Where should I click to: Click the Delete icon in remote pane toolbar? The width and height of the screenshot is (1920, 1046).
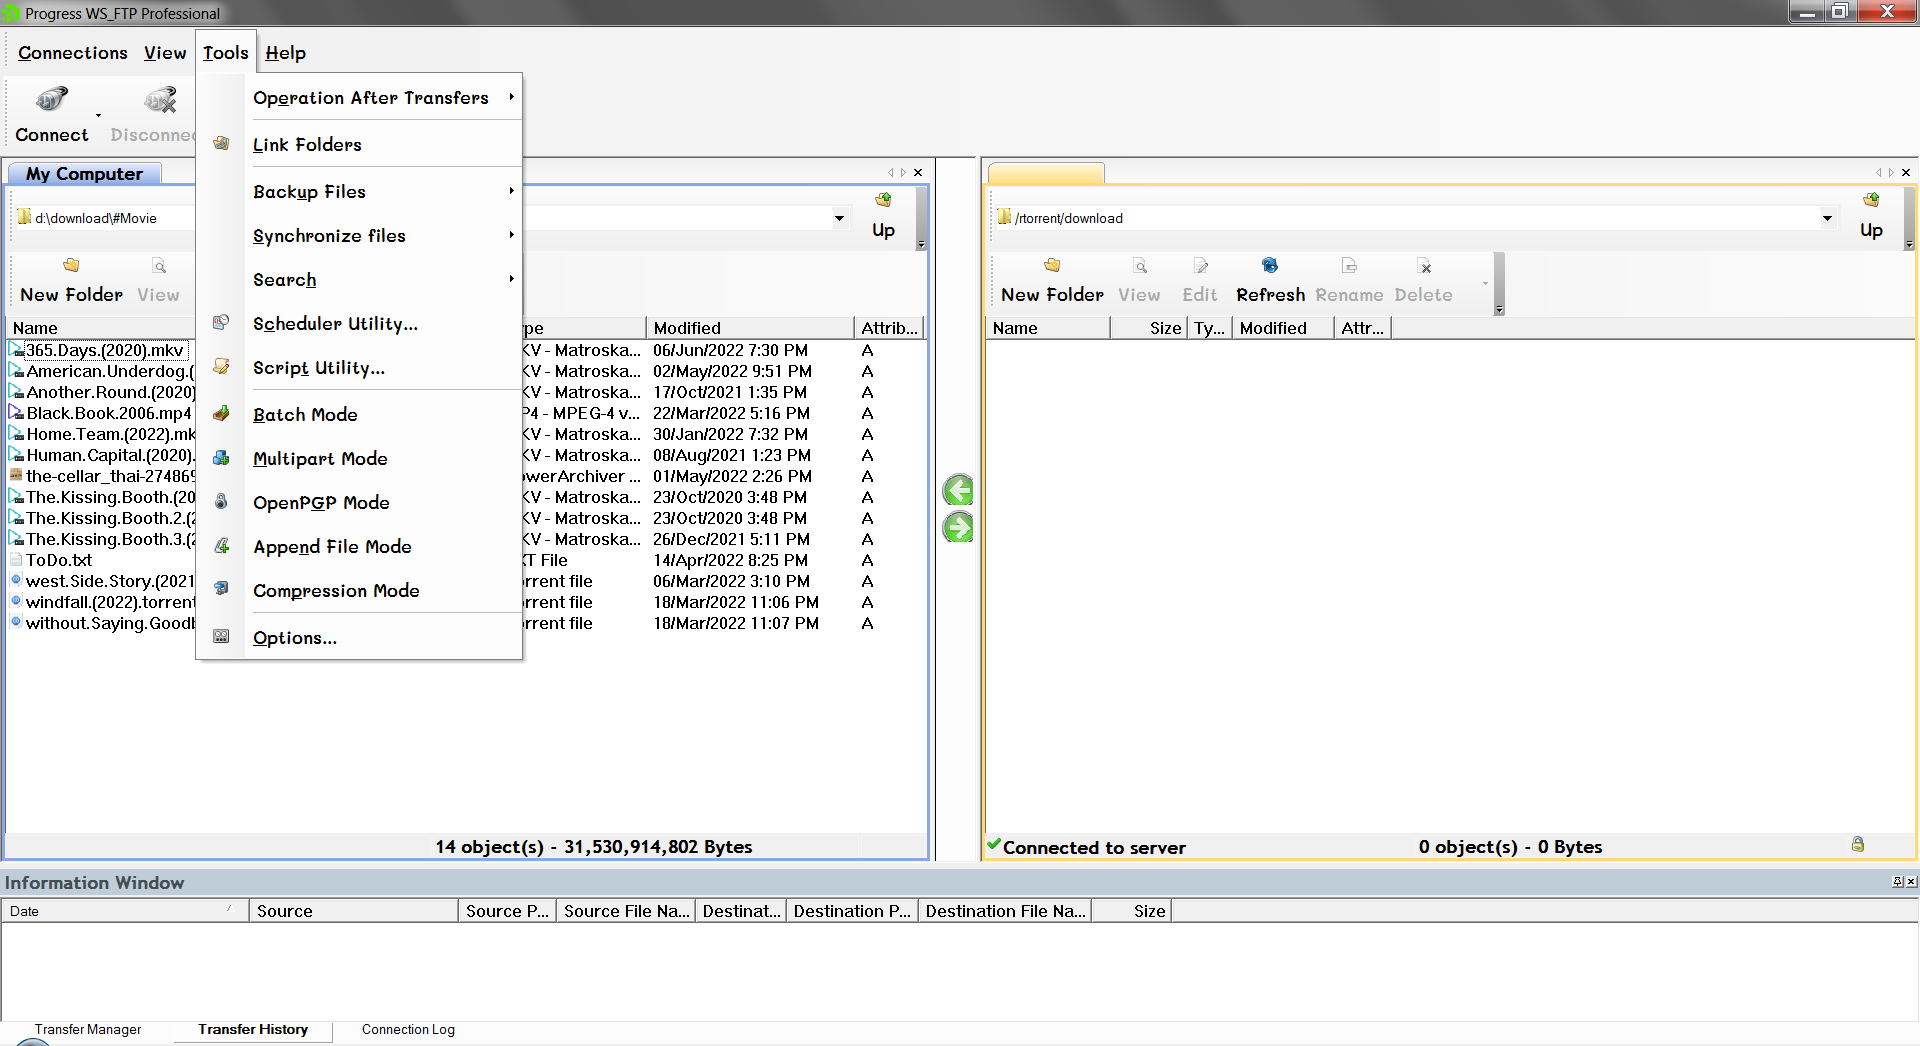1424,266
